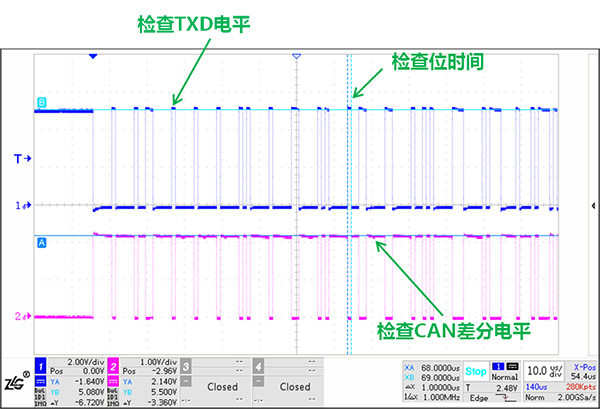Select horizontal cursor B label
Screen dimensions: 600x409
41,103
